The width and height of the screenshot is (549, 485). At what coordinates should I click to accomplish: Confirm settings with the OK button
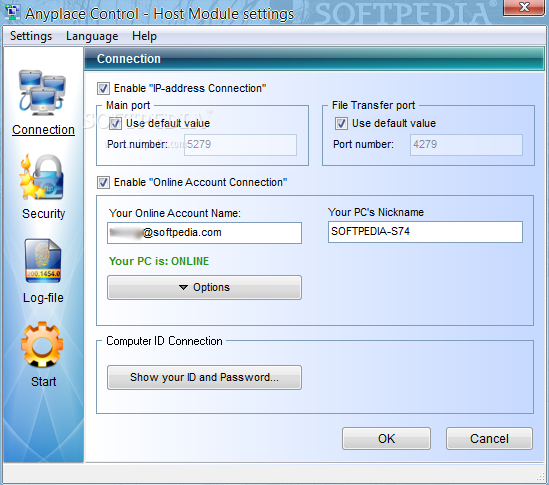pos(386,438)
